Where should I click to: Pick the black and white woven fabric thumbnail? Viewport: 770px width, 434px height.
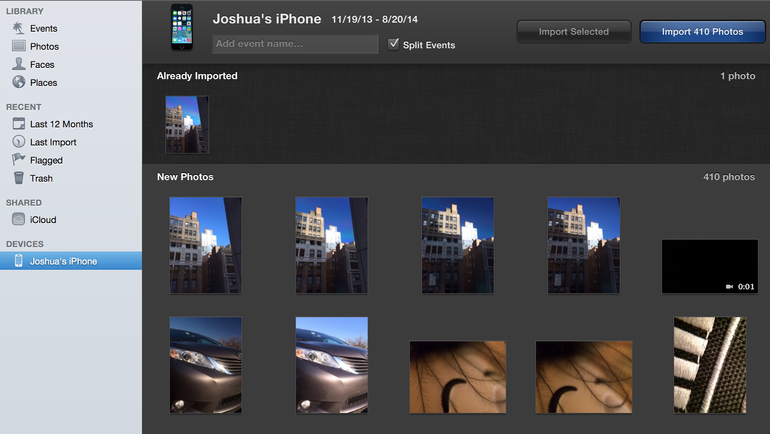click(709, 365)
